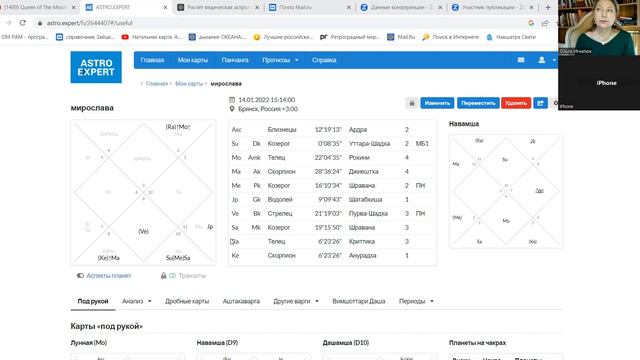Open the Поиск в Интернете bookmark
The height and width of the screenshot is (360, 640).
(x=451, y=37)
